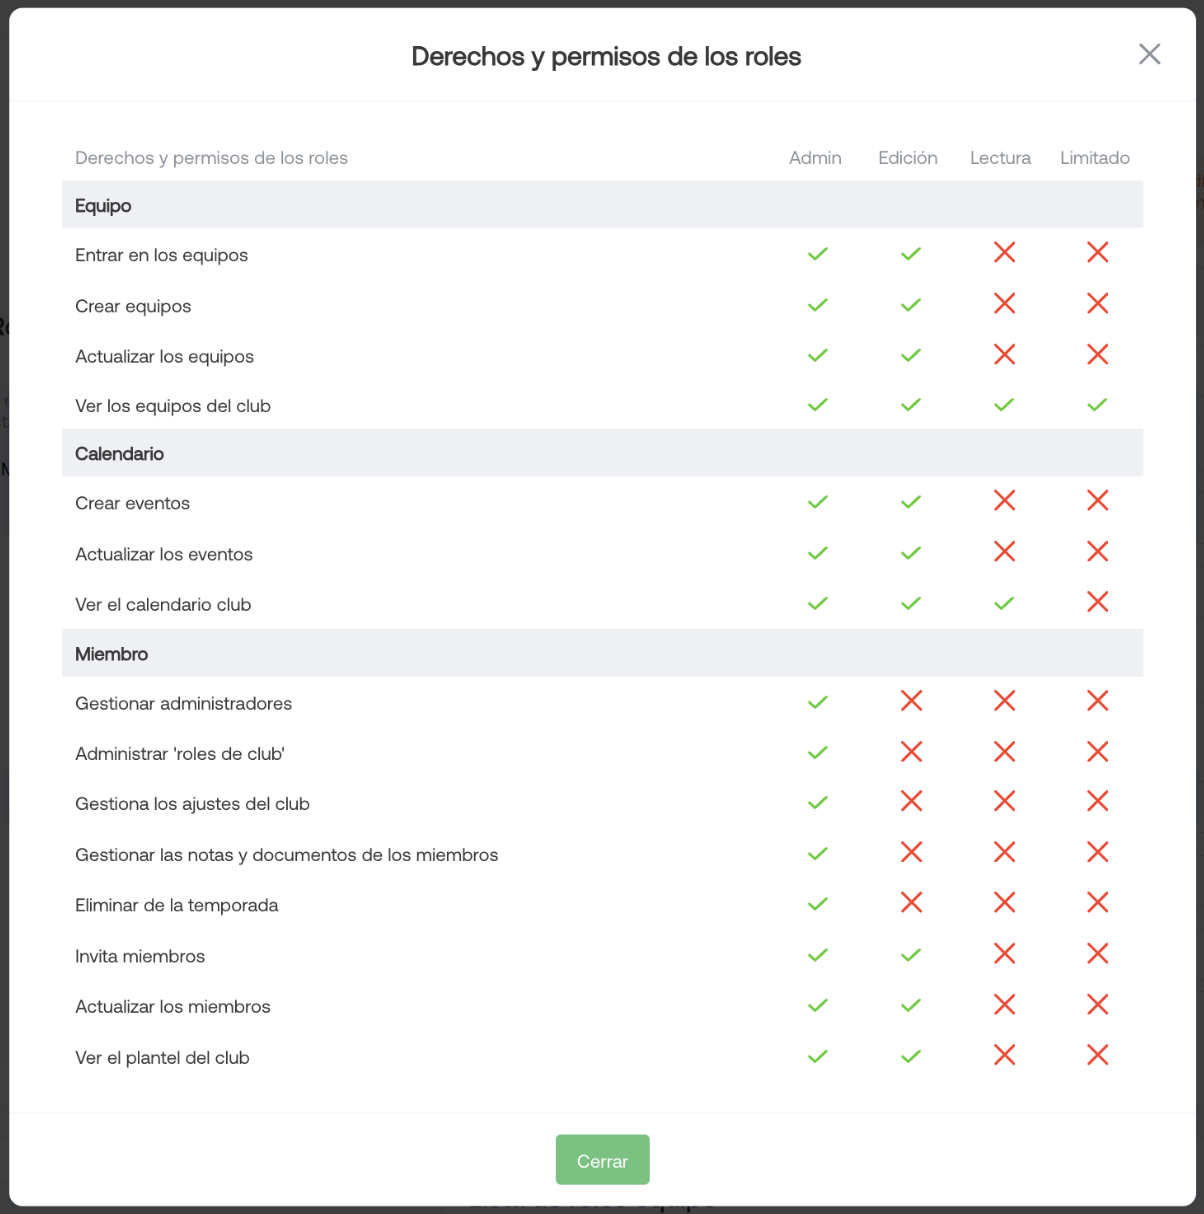Screen dimensions: 1204x1214
Task: Select the Lectura column header
Action: point(1000,158)
